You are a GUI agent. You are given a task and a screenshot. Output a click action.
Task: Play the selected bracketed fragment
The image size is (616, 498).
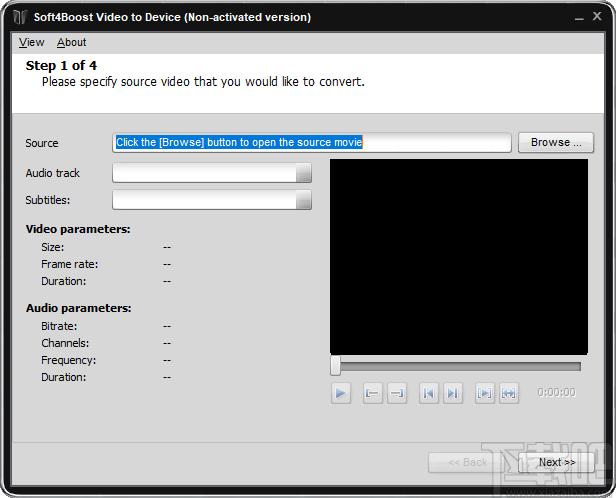484,393
